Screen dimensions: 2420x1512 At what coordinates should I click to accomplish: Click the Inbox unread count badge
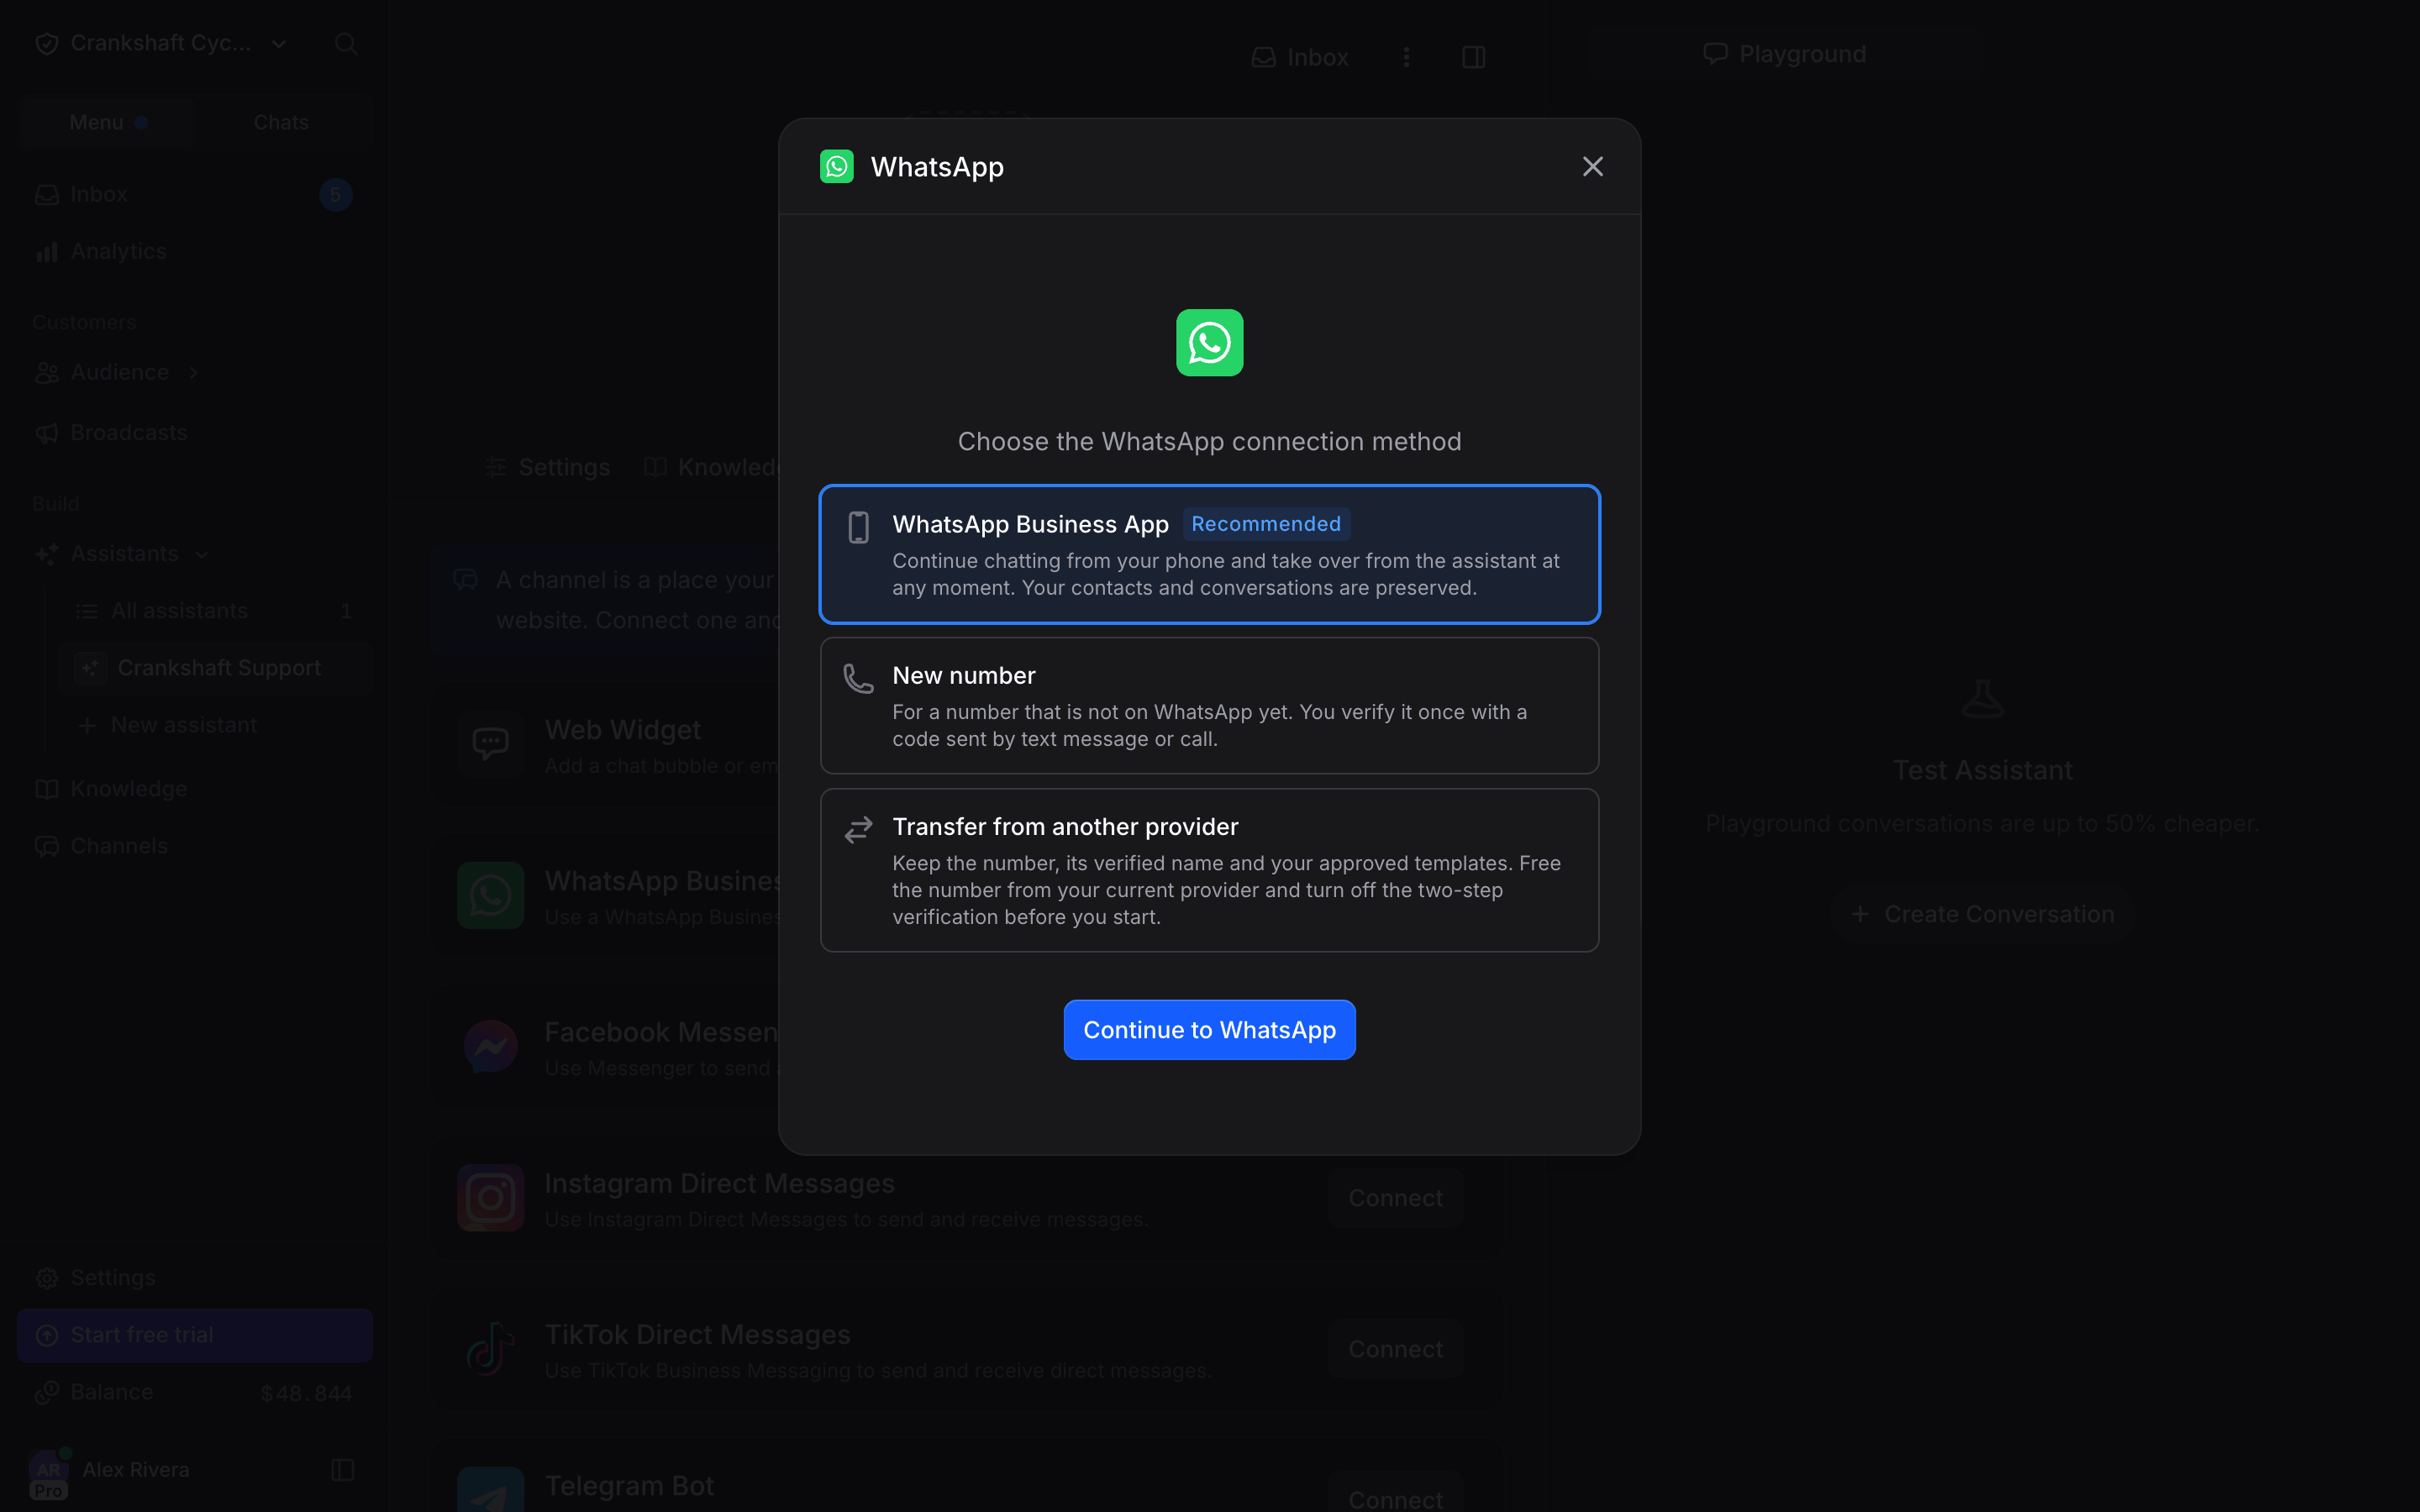[x=336, y=195]
